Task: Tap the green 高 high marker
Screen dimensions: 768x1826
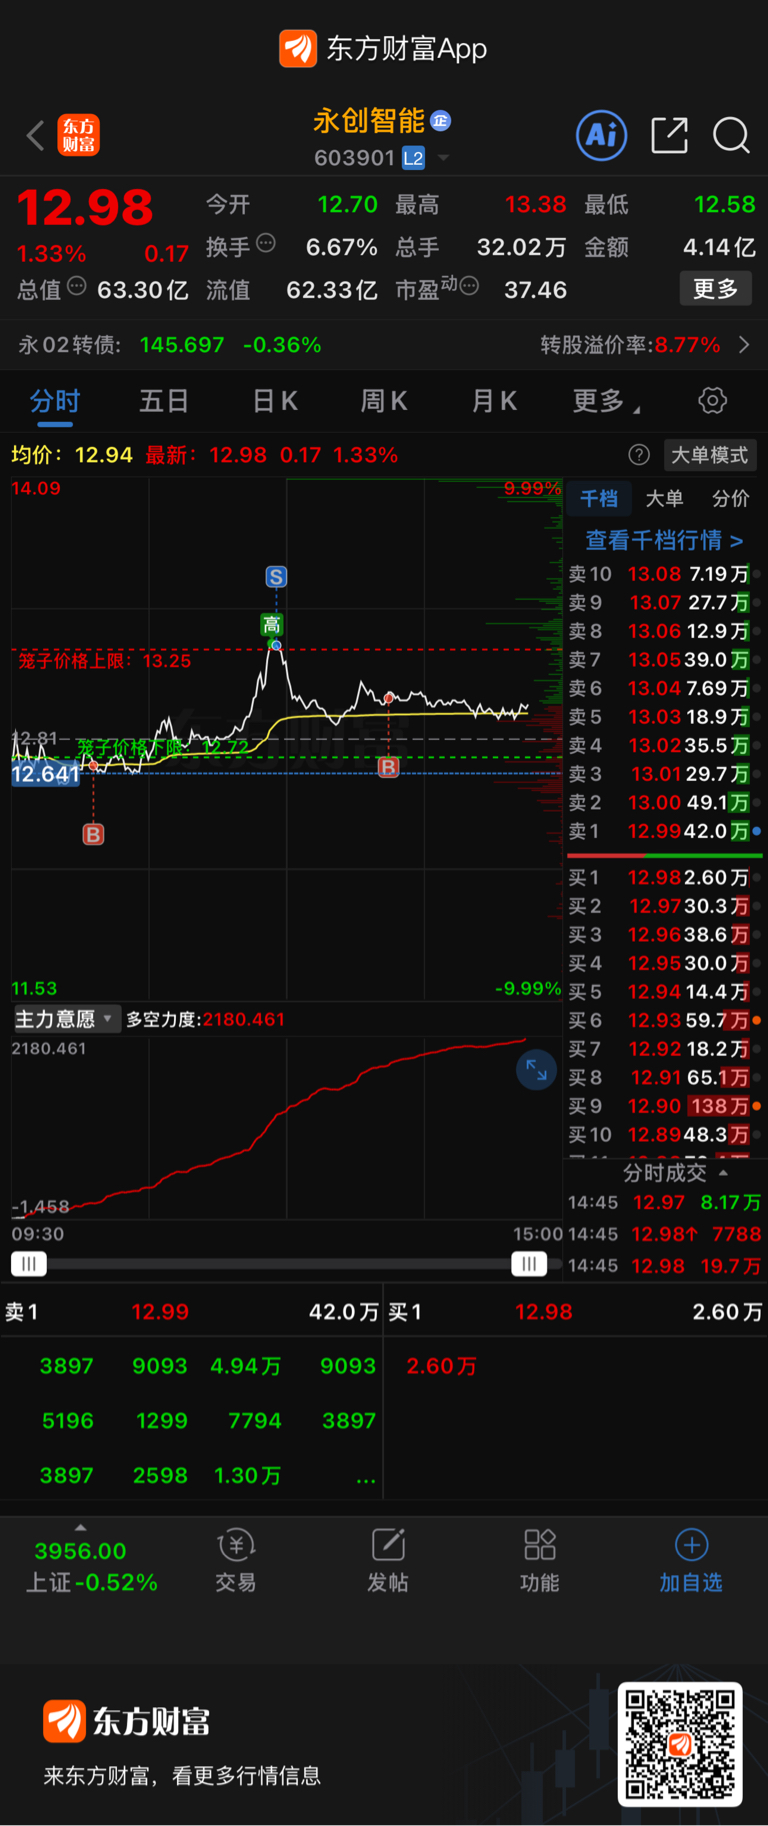Action: [271, 625]
